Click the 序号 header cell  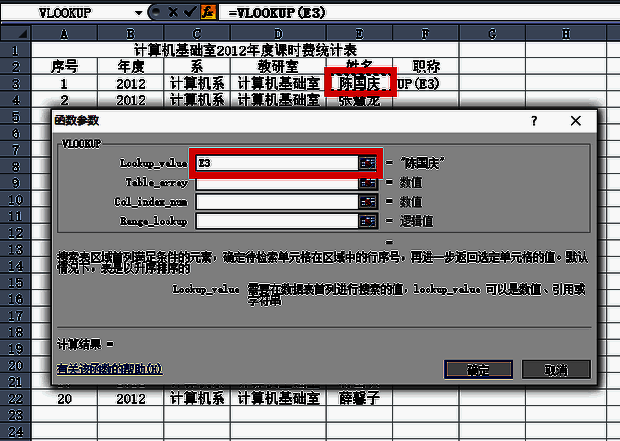(64, 66)
